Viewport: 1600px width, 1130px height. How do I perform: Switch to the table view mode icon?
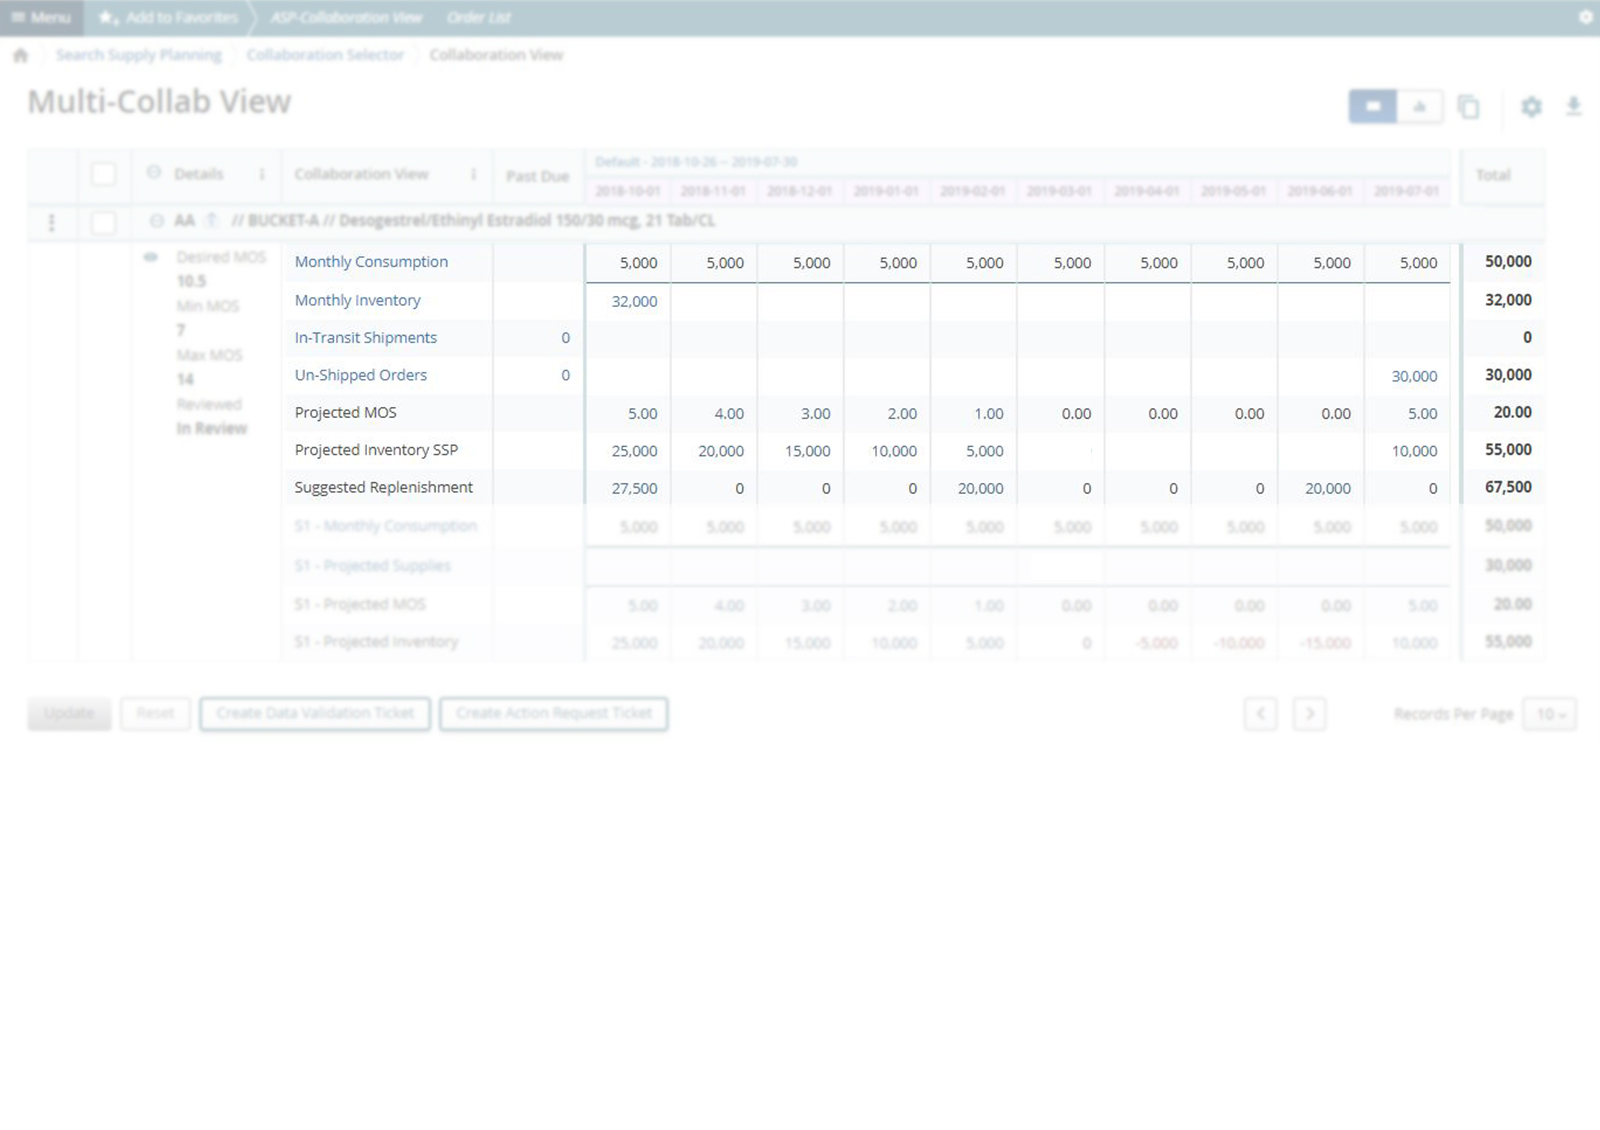(x=1372, y=106)
